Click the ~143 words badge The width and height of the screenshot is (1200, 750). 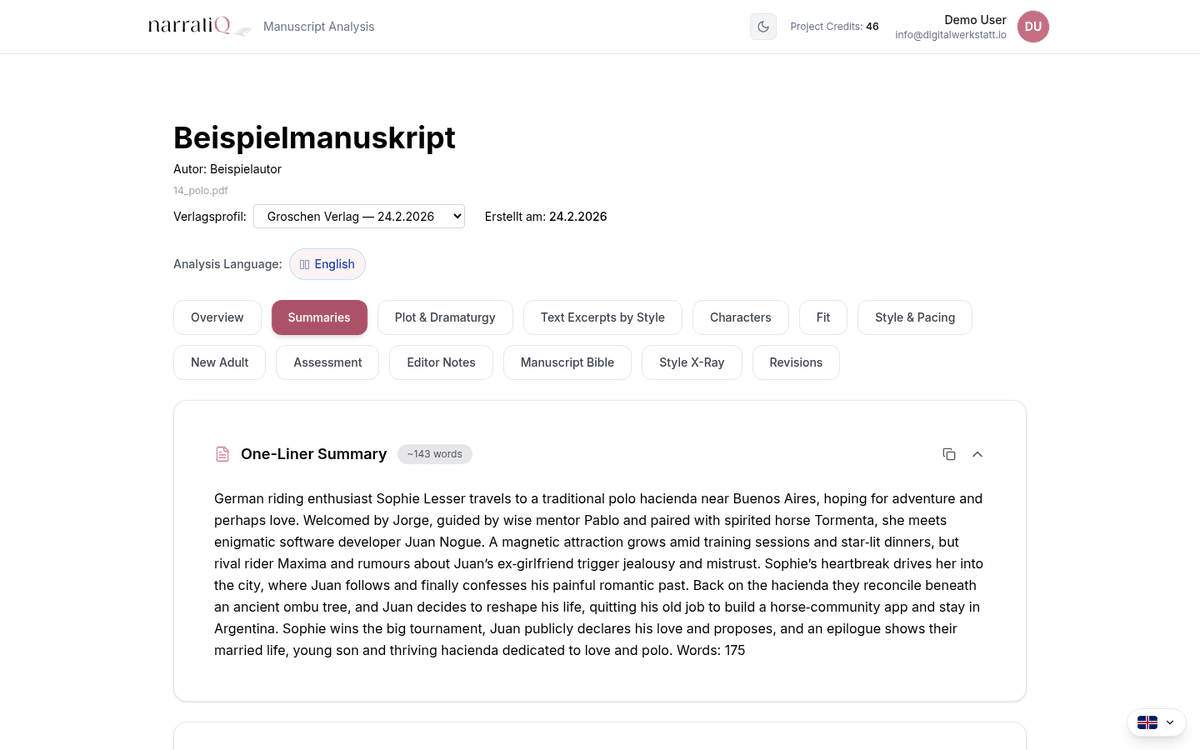(435, 454)
